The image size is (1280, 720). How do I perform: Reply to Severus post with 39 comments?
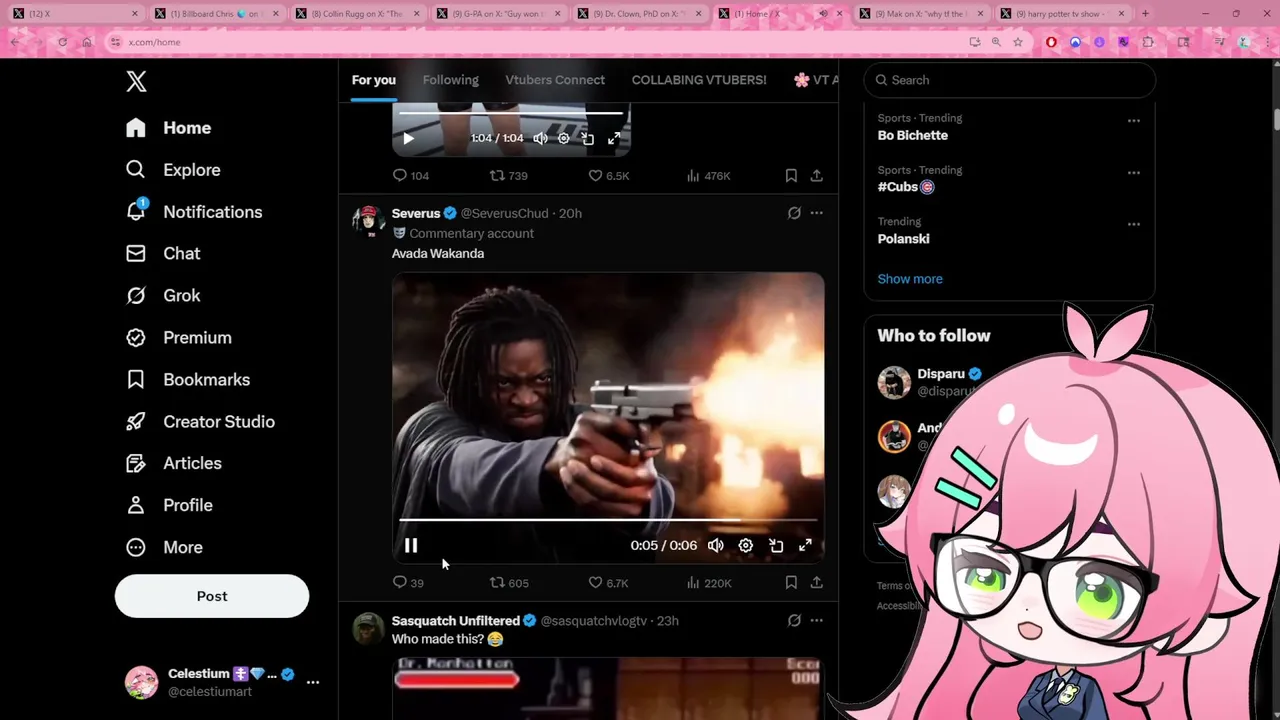tap(408, 583)
